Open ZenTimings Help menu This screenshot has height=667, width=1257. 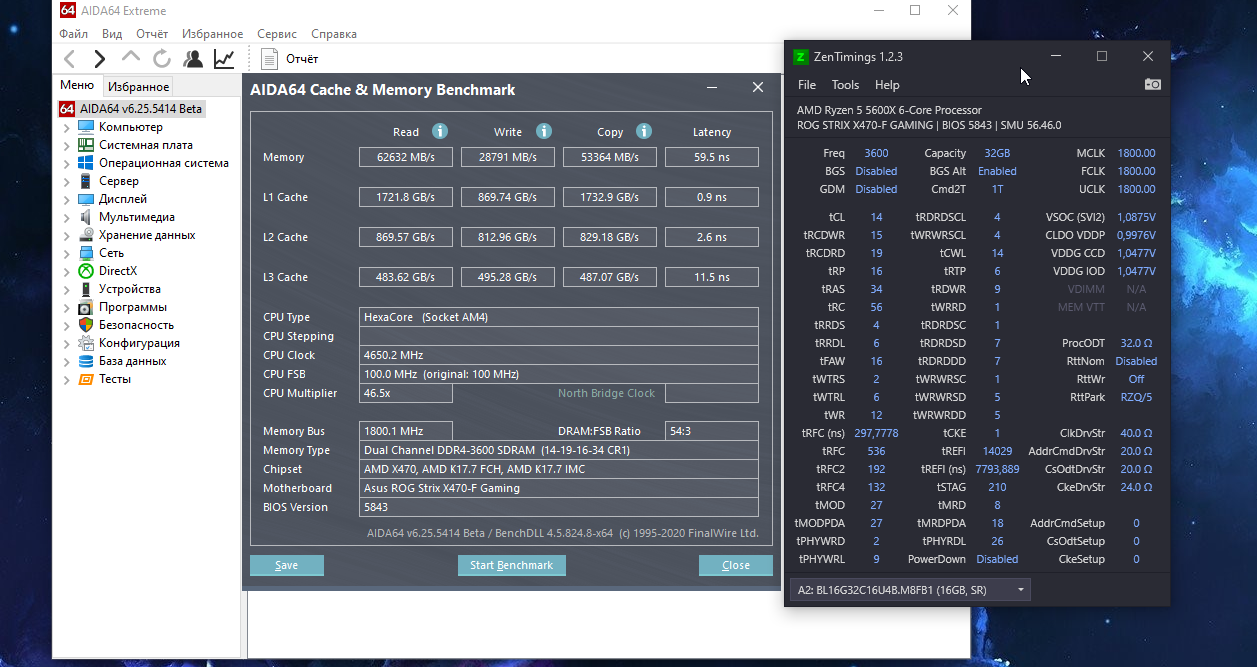tap(887, 85)
